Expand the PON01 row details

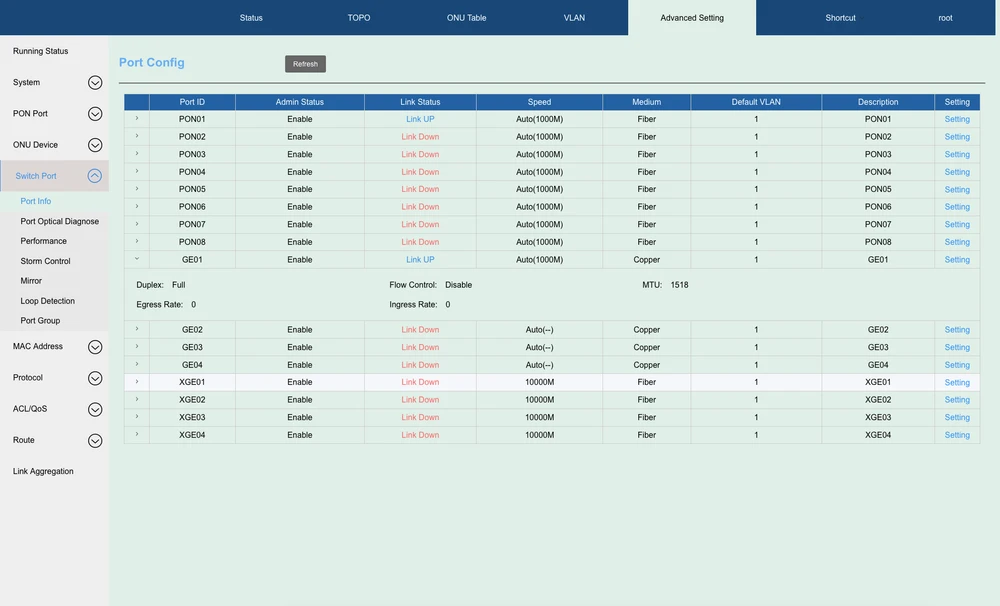click(137, 119)
